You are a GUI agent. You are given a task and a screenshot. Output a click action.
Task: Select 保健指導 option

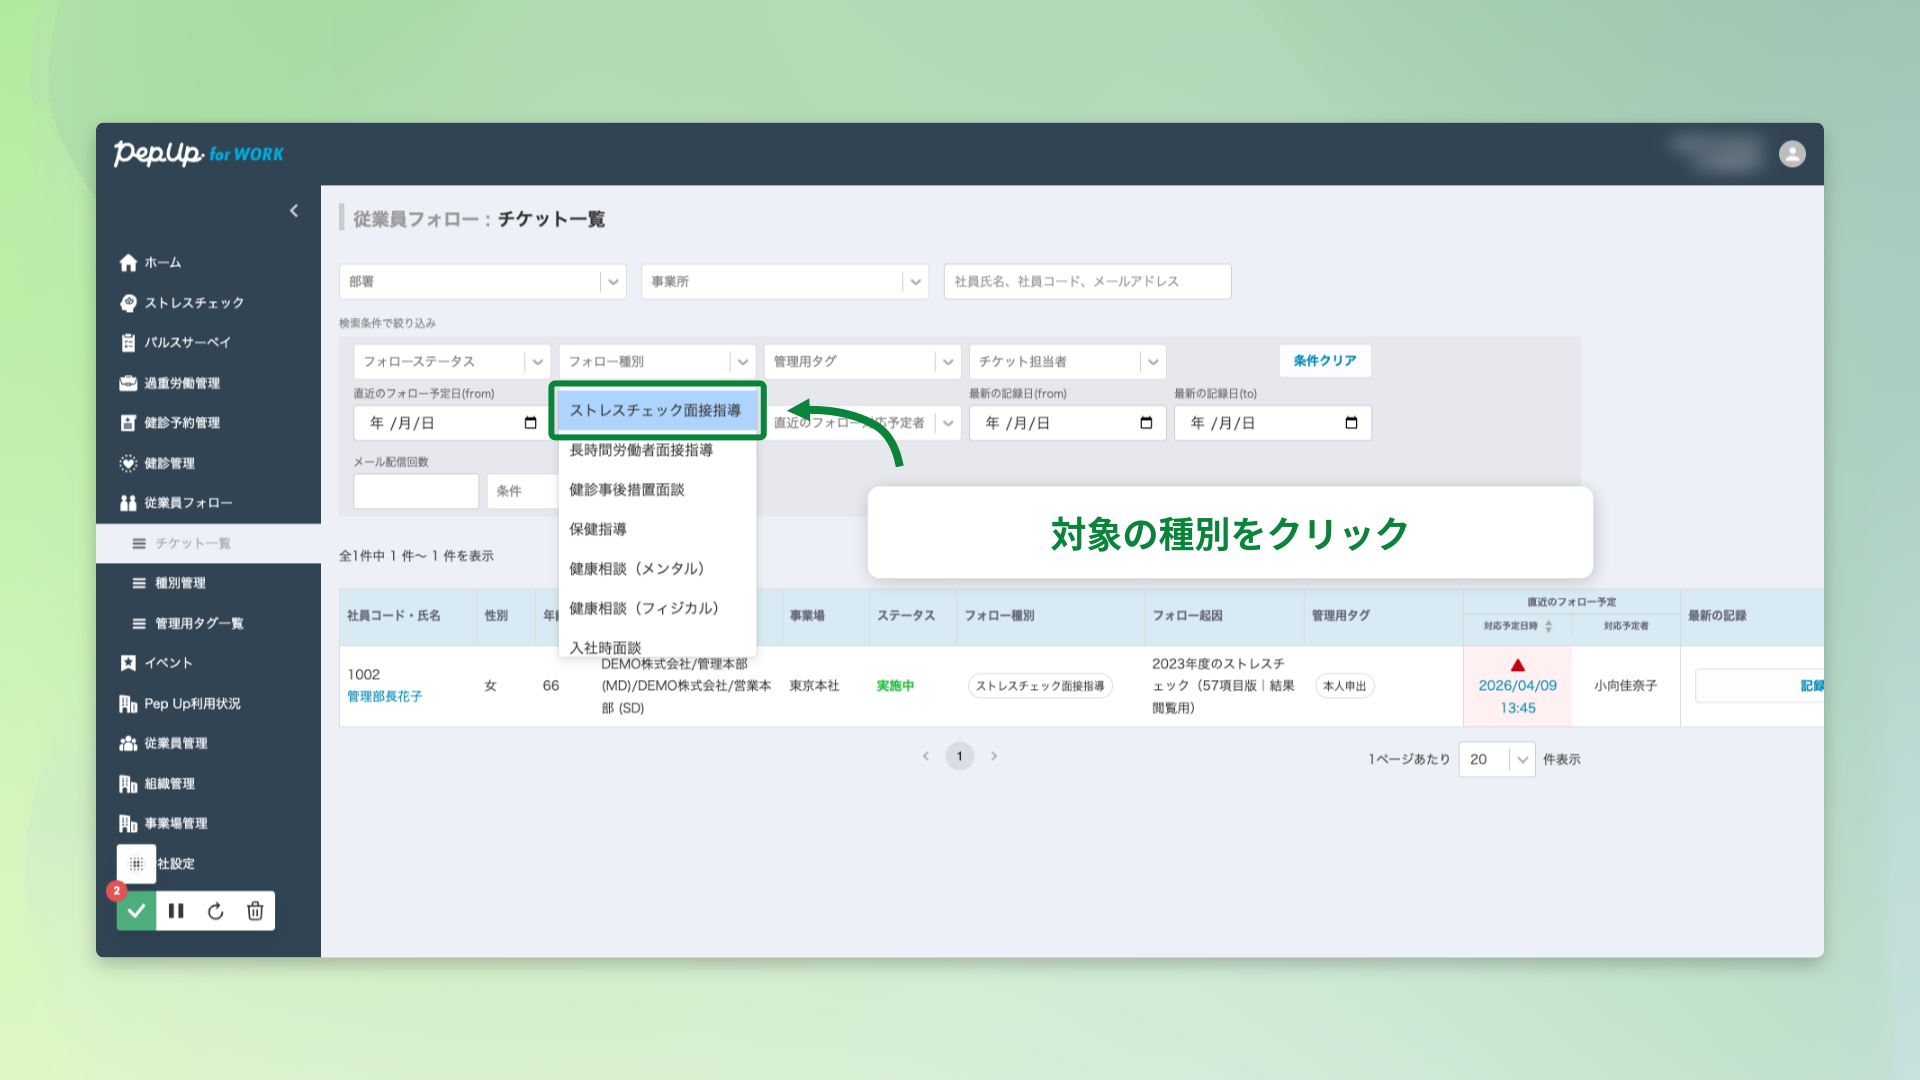657,529
